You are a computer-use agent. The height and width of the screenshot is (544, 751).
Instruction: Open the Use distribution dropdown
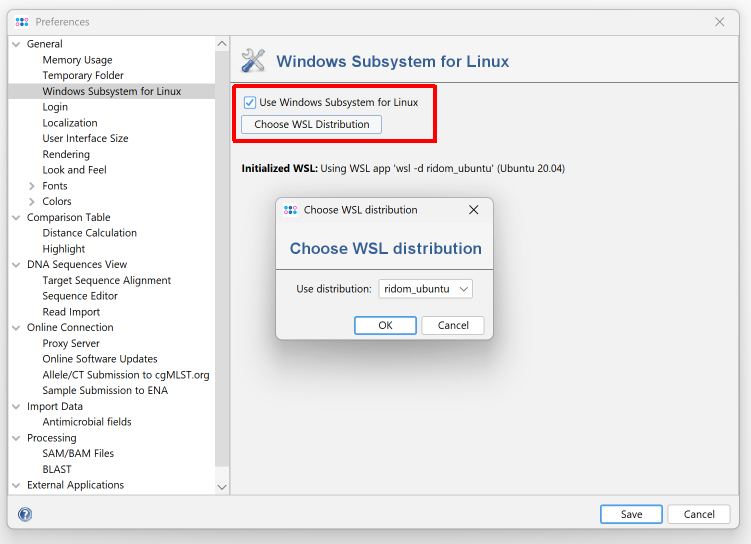[425, 289]
